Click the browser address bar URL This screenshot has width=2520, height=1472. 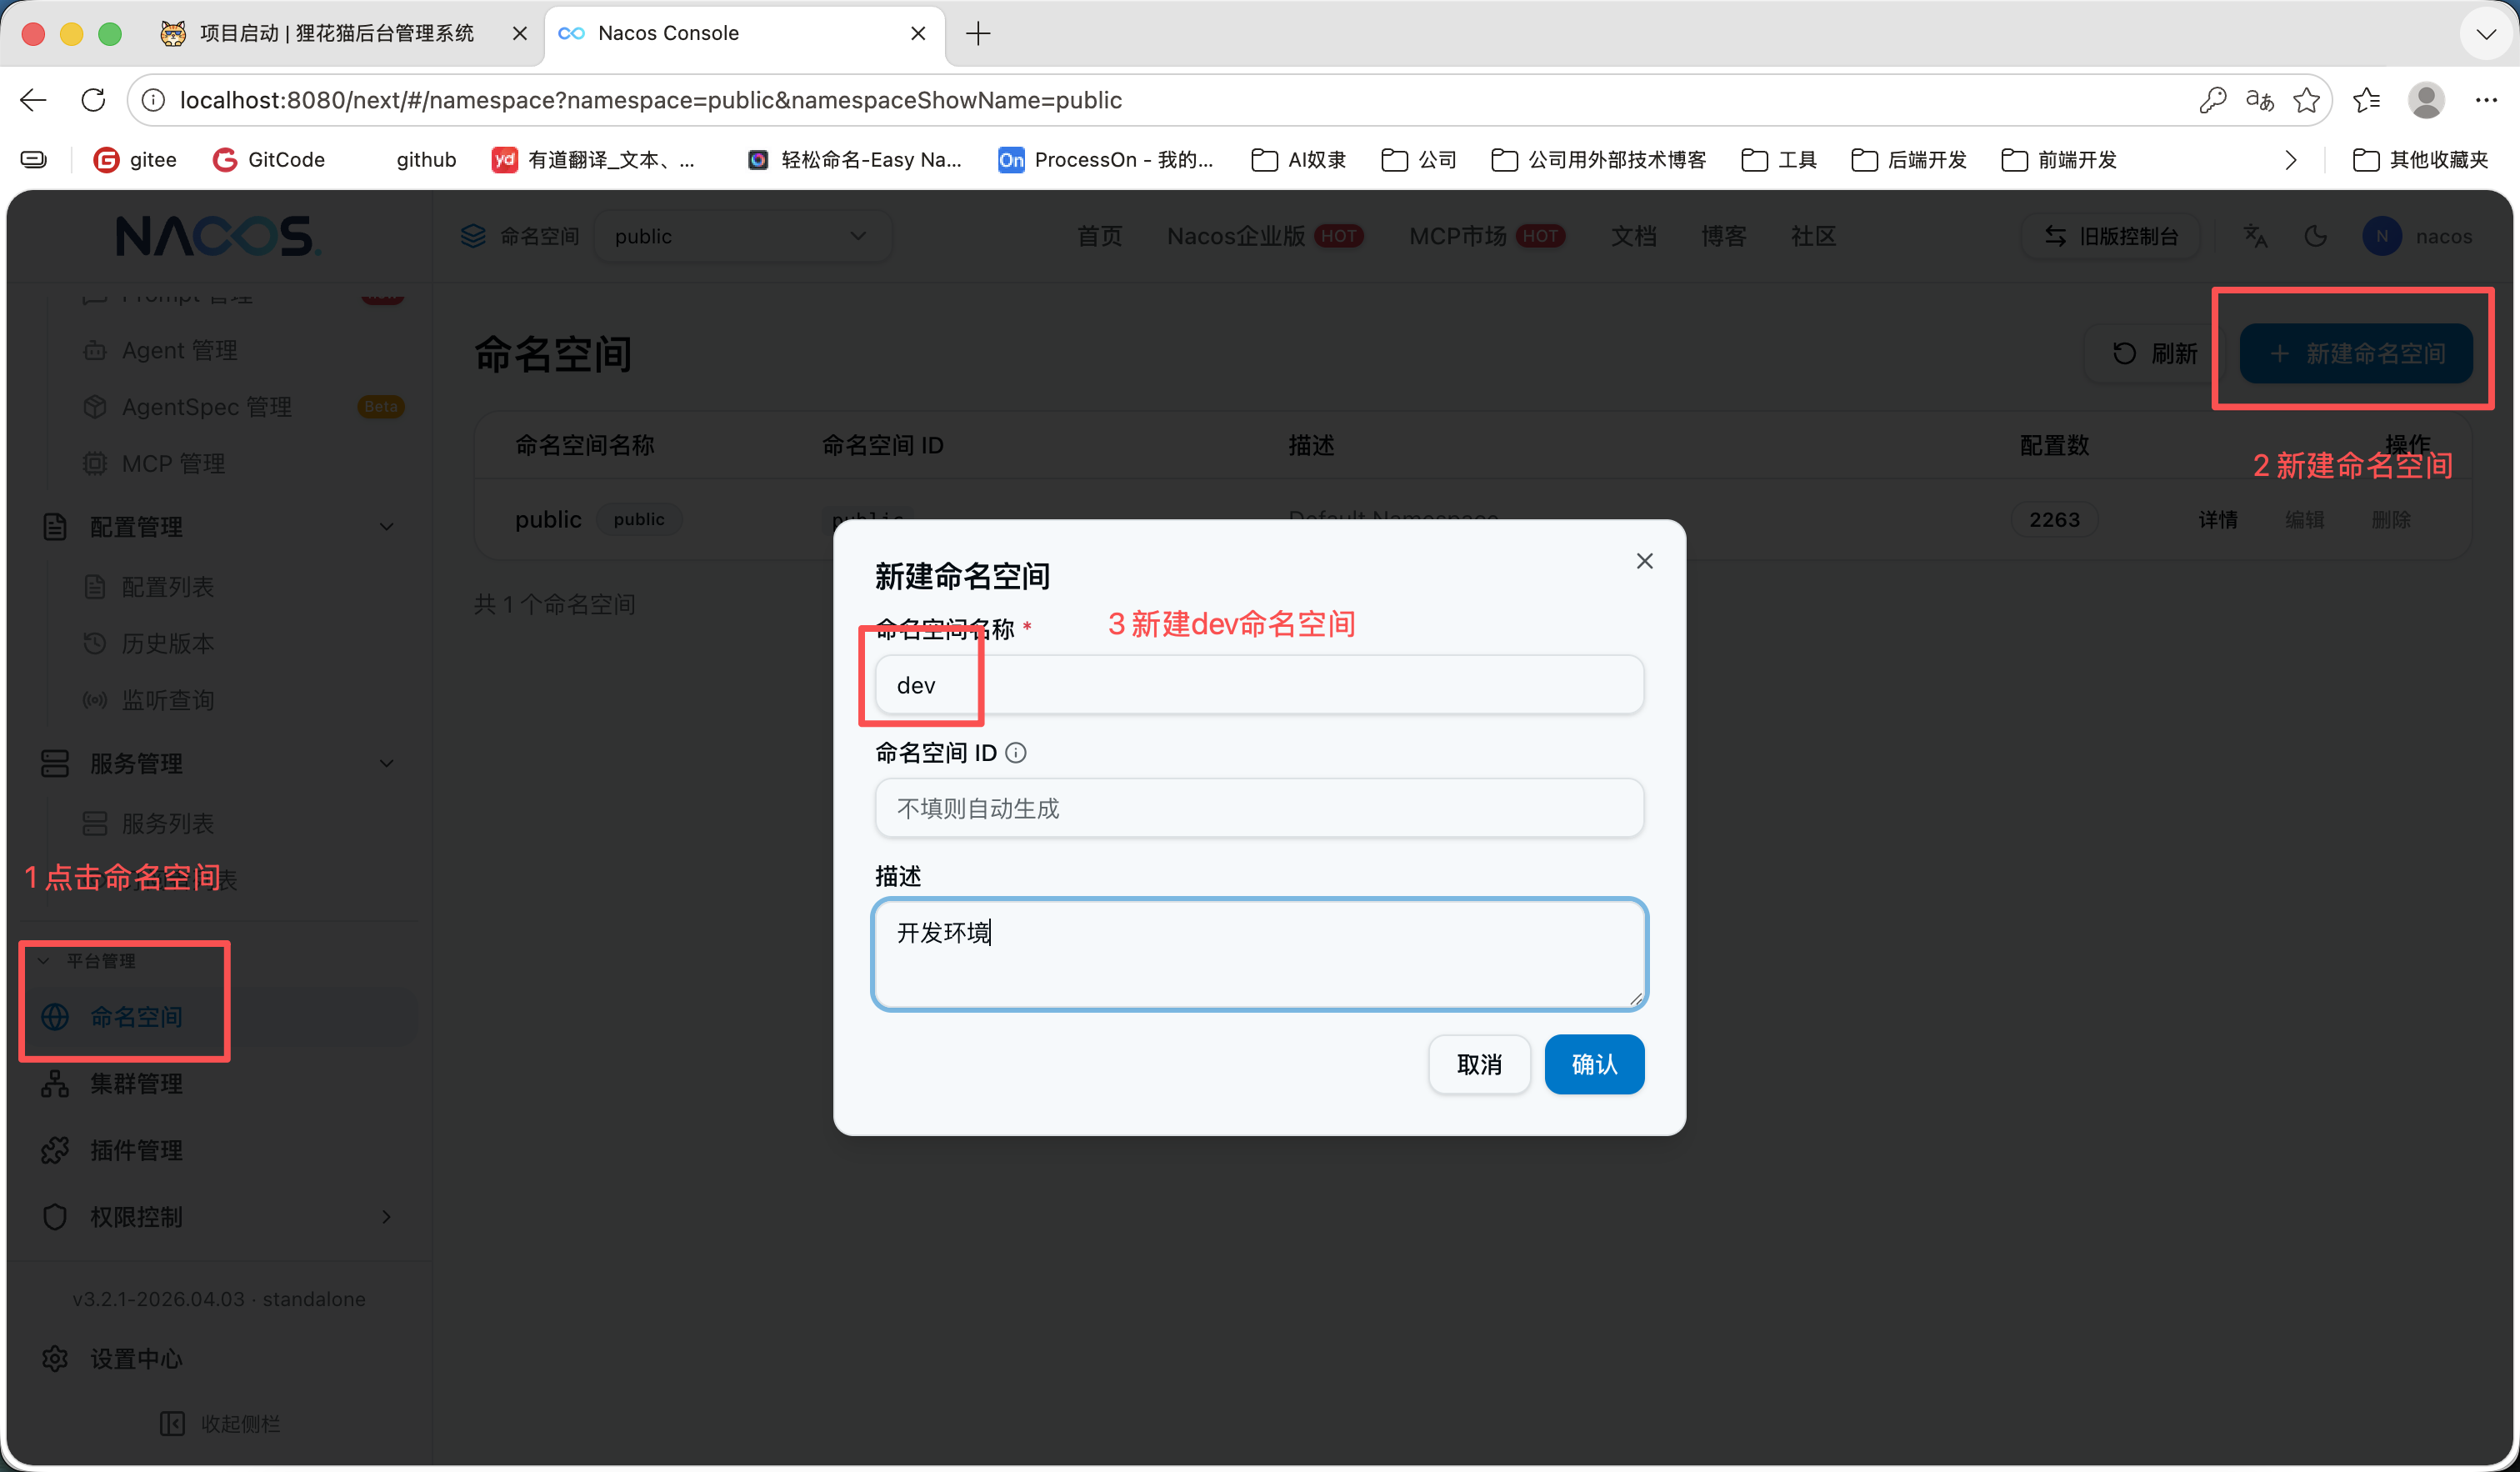650,100
